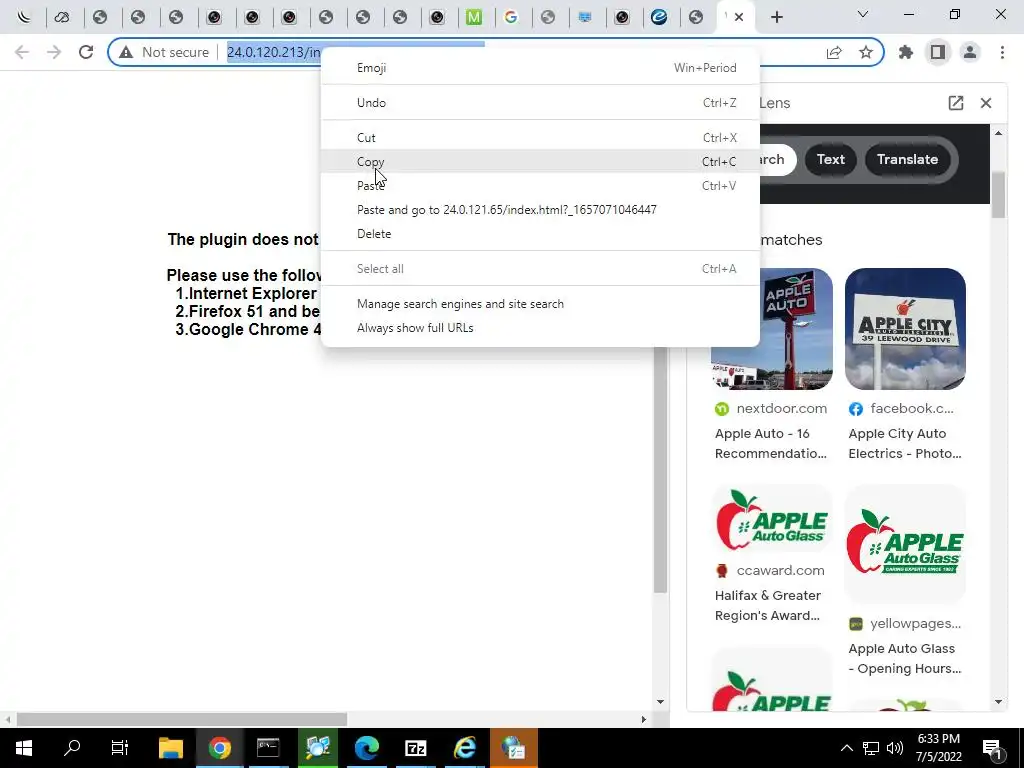This screenshot has height=768, width=1024.
Task: Choose Undo in the context menu
Action: point(541,103)
